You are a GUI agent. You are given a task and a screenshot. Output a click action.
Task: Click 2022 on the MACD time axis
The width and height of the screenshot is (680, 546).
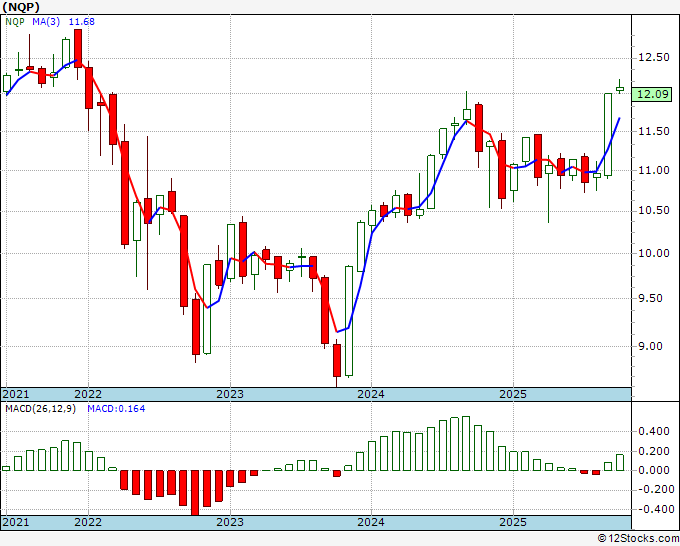pos(88,522)
